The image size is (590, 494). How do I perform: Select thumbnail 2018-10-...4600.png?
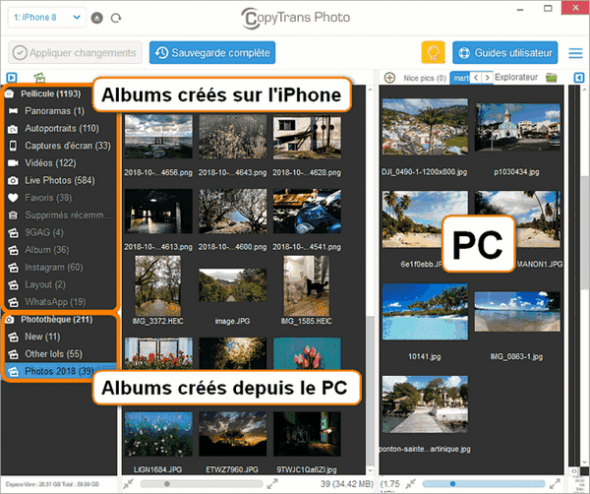coord(233,211)
